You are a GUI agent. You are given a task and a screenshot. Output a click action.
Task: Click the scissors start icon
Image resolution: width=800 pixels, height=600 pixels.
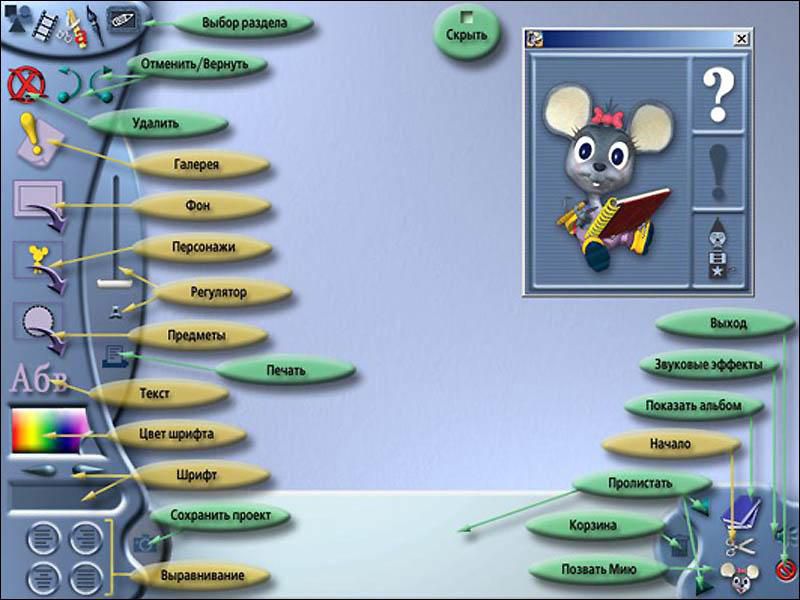point(740,546)
